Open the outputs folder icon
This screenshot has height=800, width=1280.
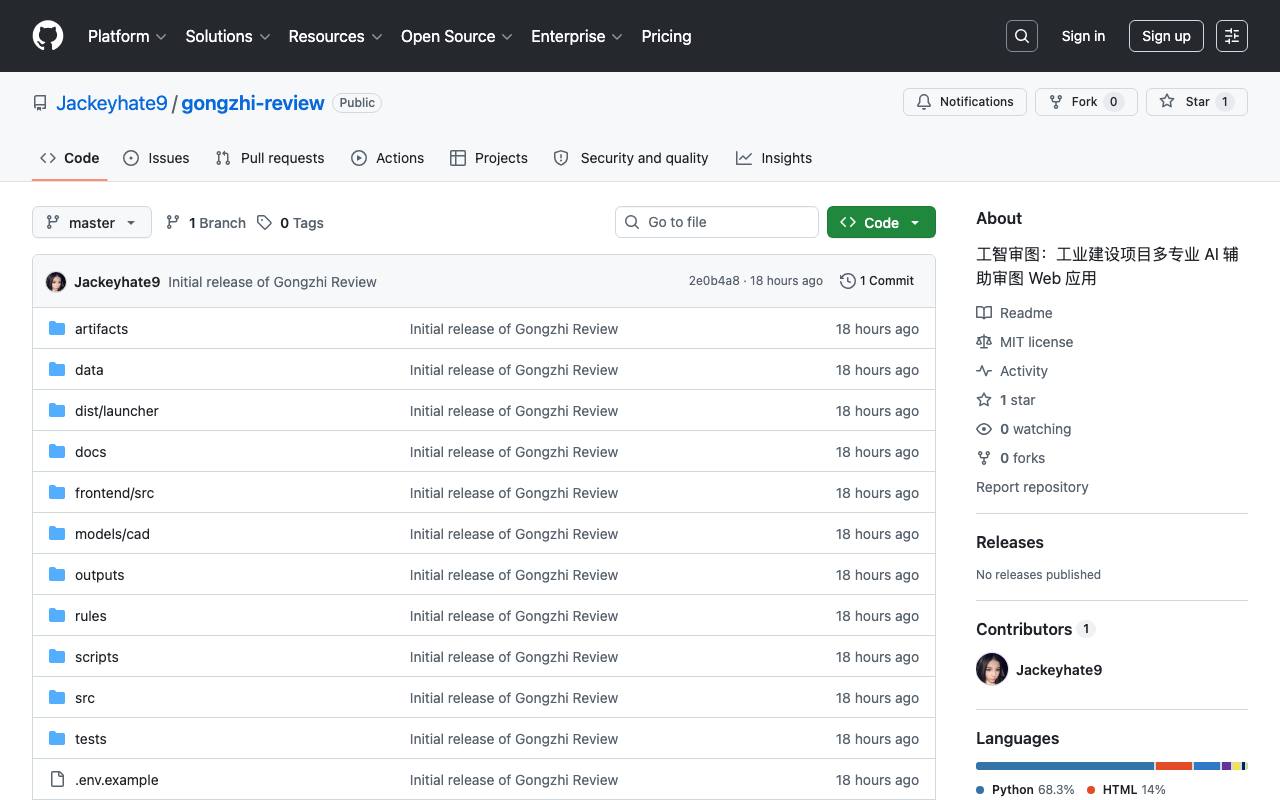pos(57,575)
